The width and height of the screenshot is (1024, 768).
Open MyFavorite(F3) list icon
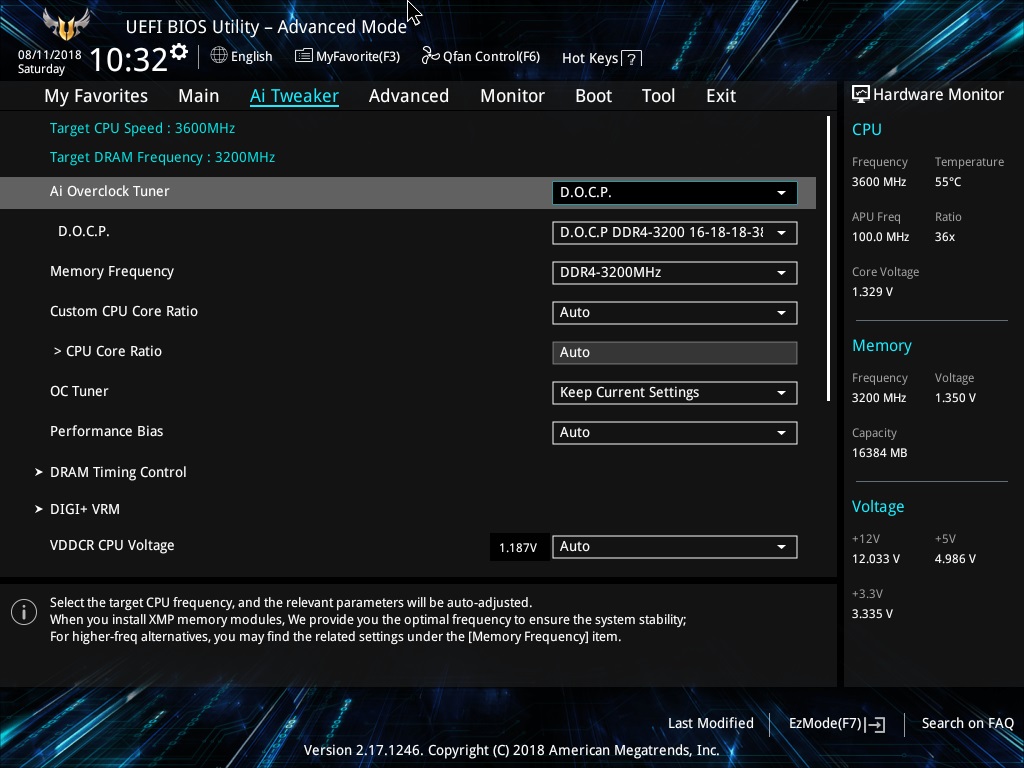[x=303, y=56]
